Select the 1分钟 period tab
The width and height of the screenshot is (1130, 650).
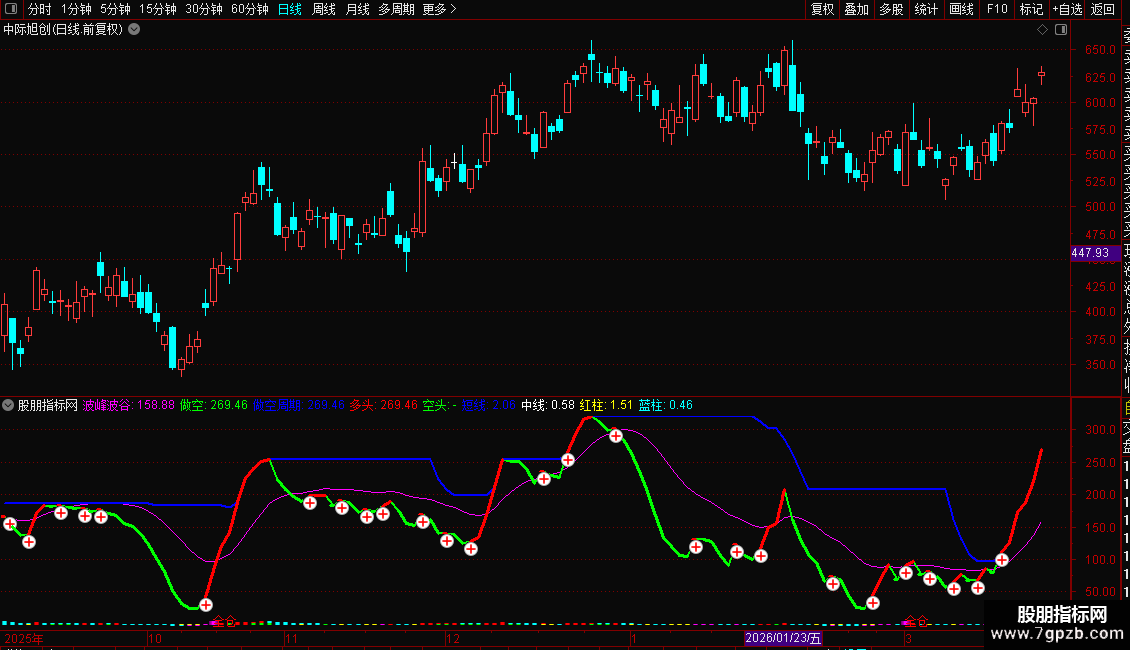point(76,9)
